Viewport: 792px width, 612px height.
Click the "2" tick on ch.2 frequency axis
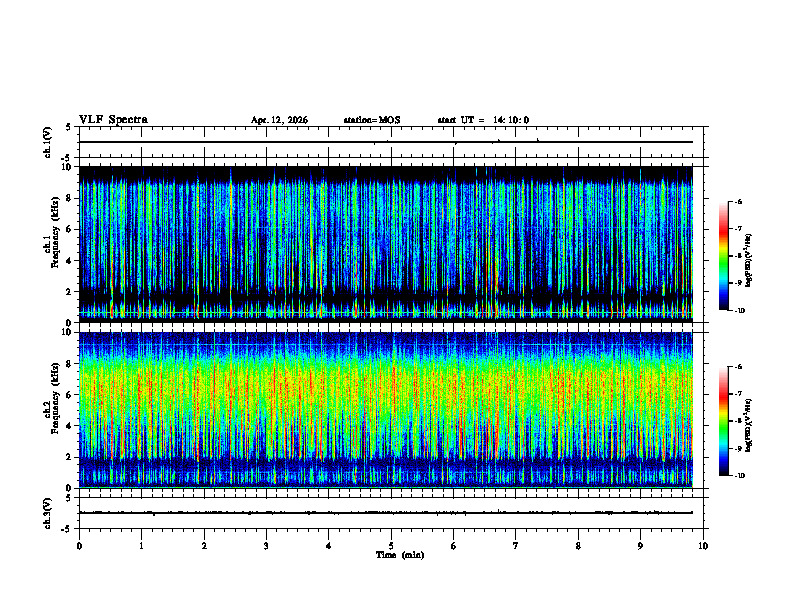pyautogui.click(x=70, y=457)
